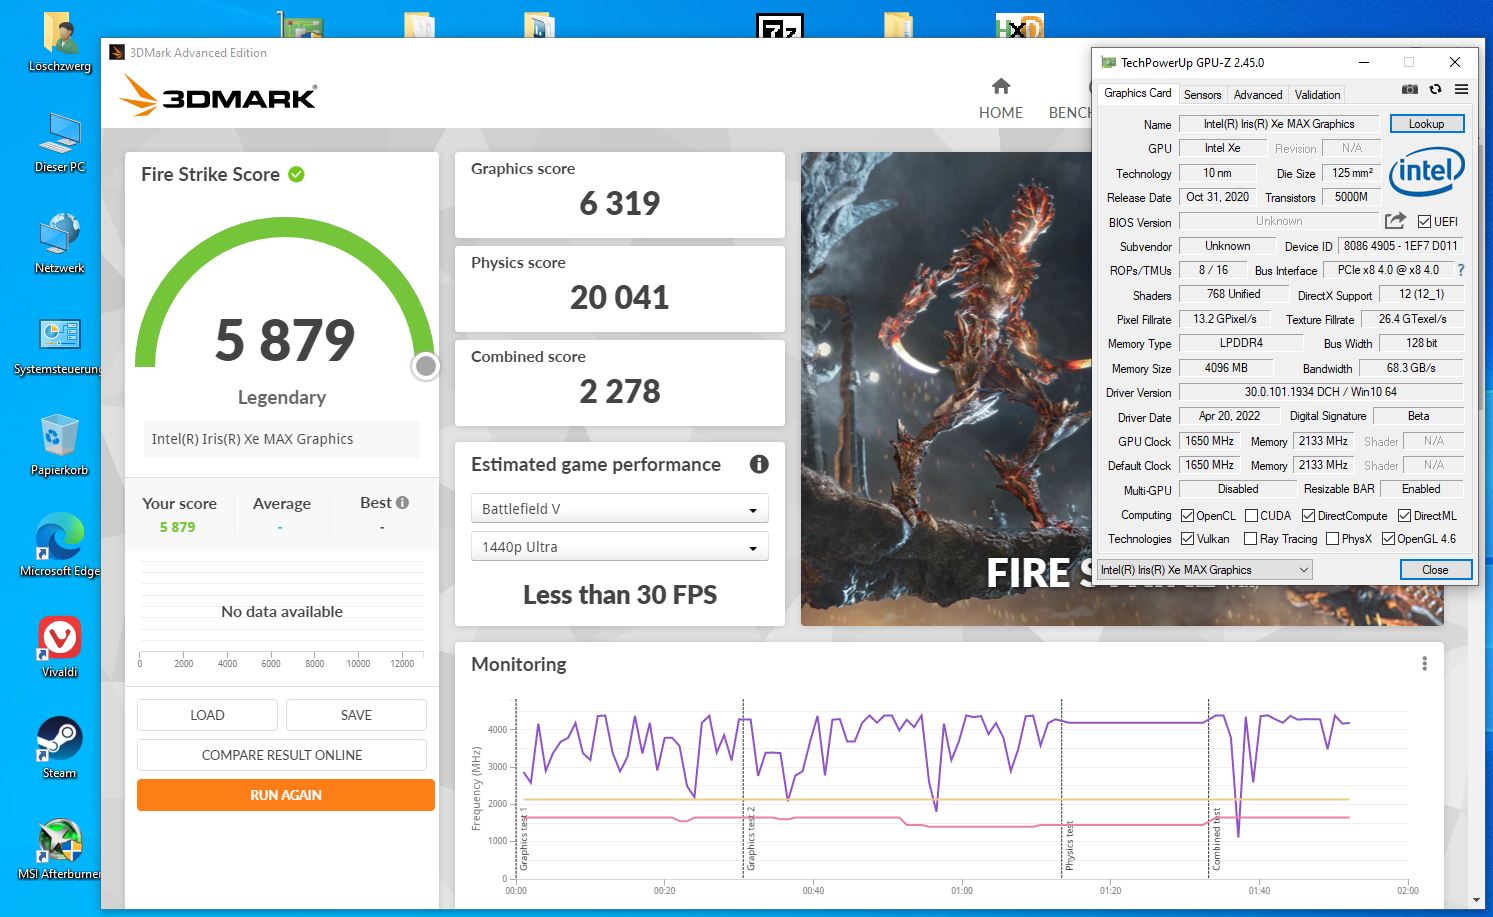Toggle the OpenGL 4.6 checkbox

tap(1388, 539)
